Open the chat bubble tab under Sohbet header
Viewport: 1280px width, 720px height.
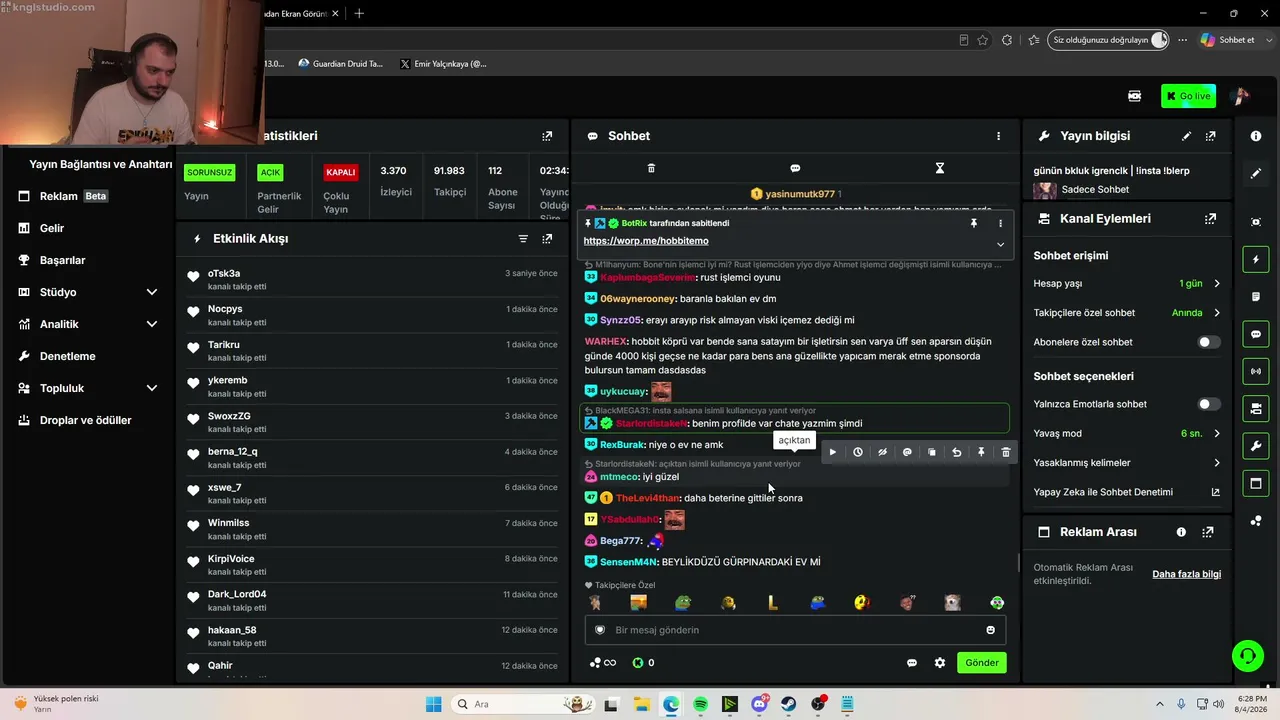[x=795, y=168]
